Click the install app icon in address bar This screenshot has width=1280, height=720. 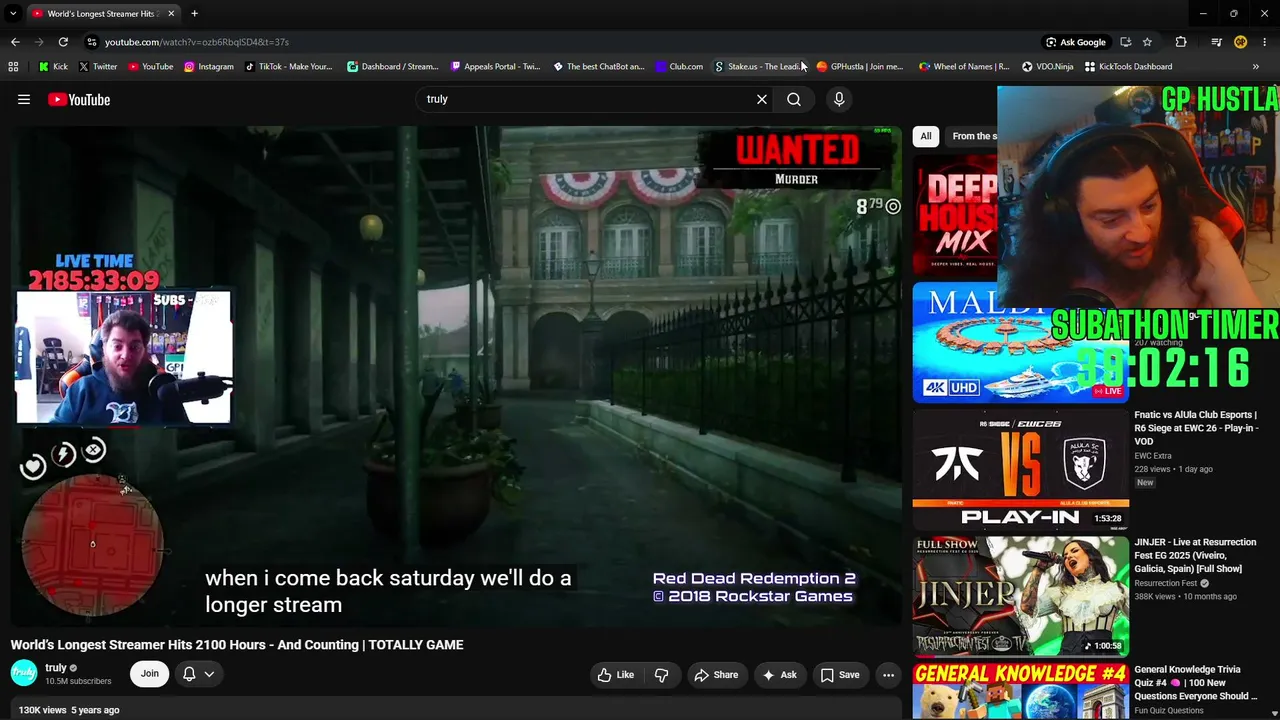[1125, 42]
